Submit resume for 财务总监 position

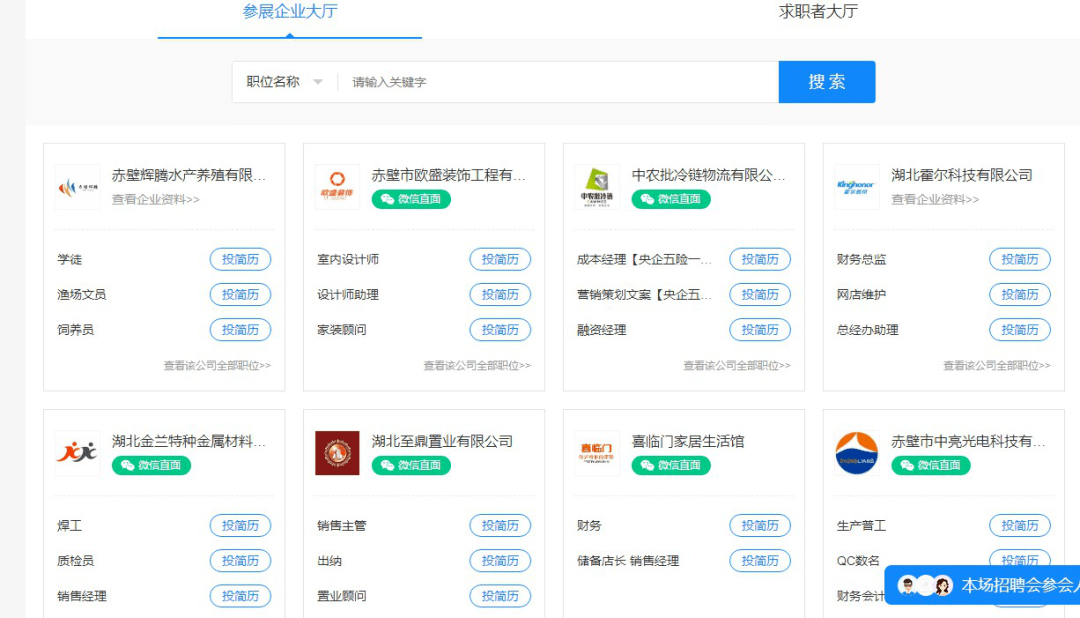[1020, 259]
